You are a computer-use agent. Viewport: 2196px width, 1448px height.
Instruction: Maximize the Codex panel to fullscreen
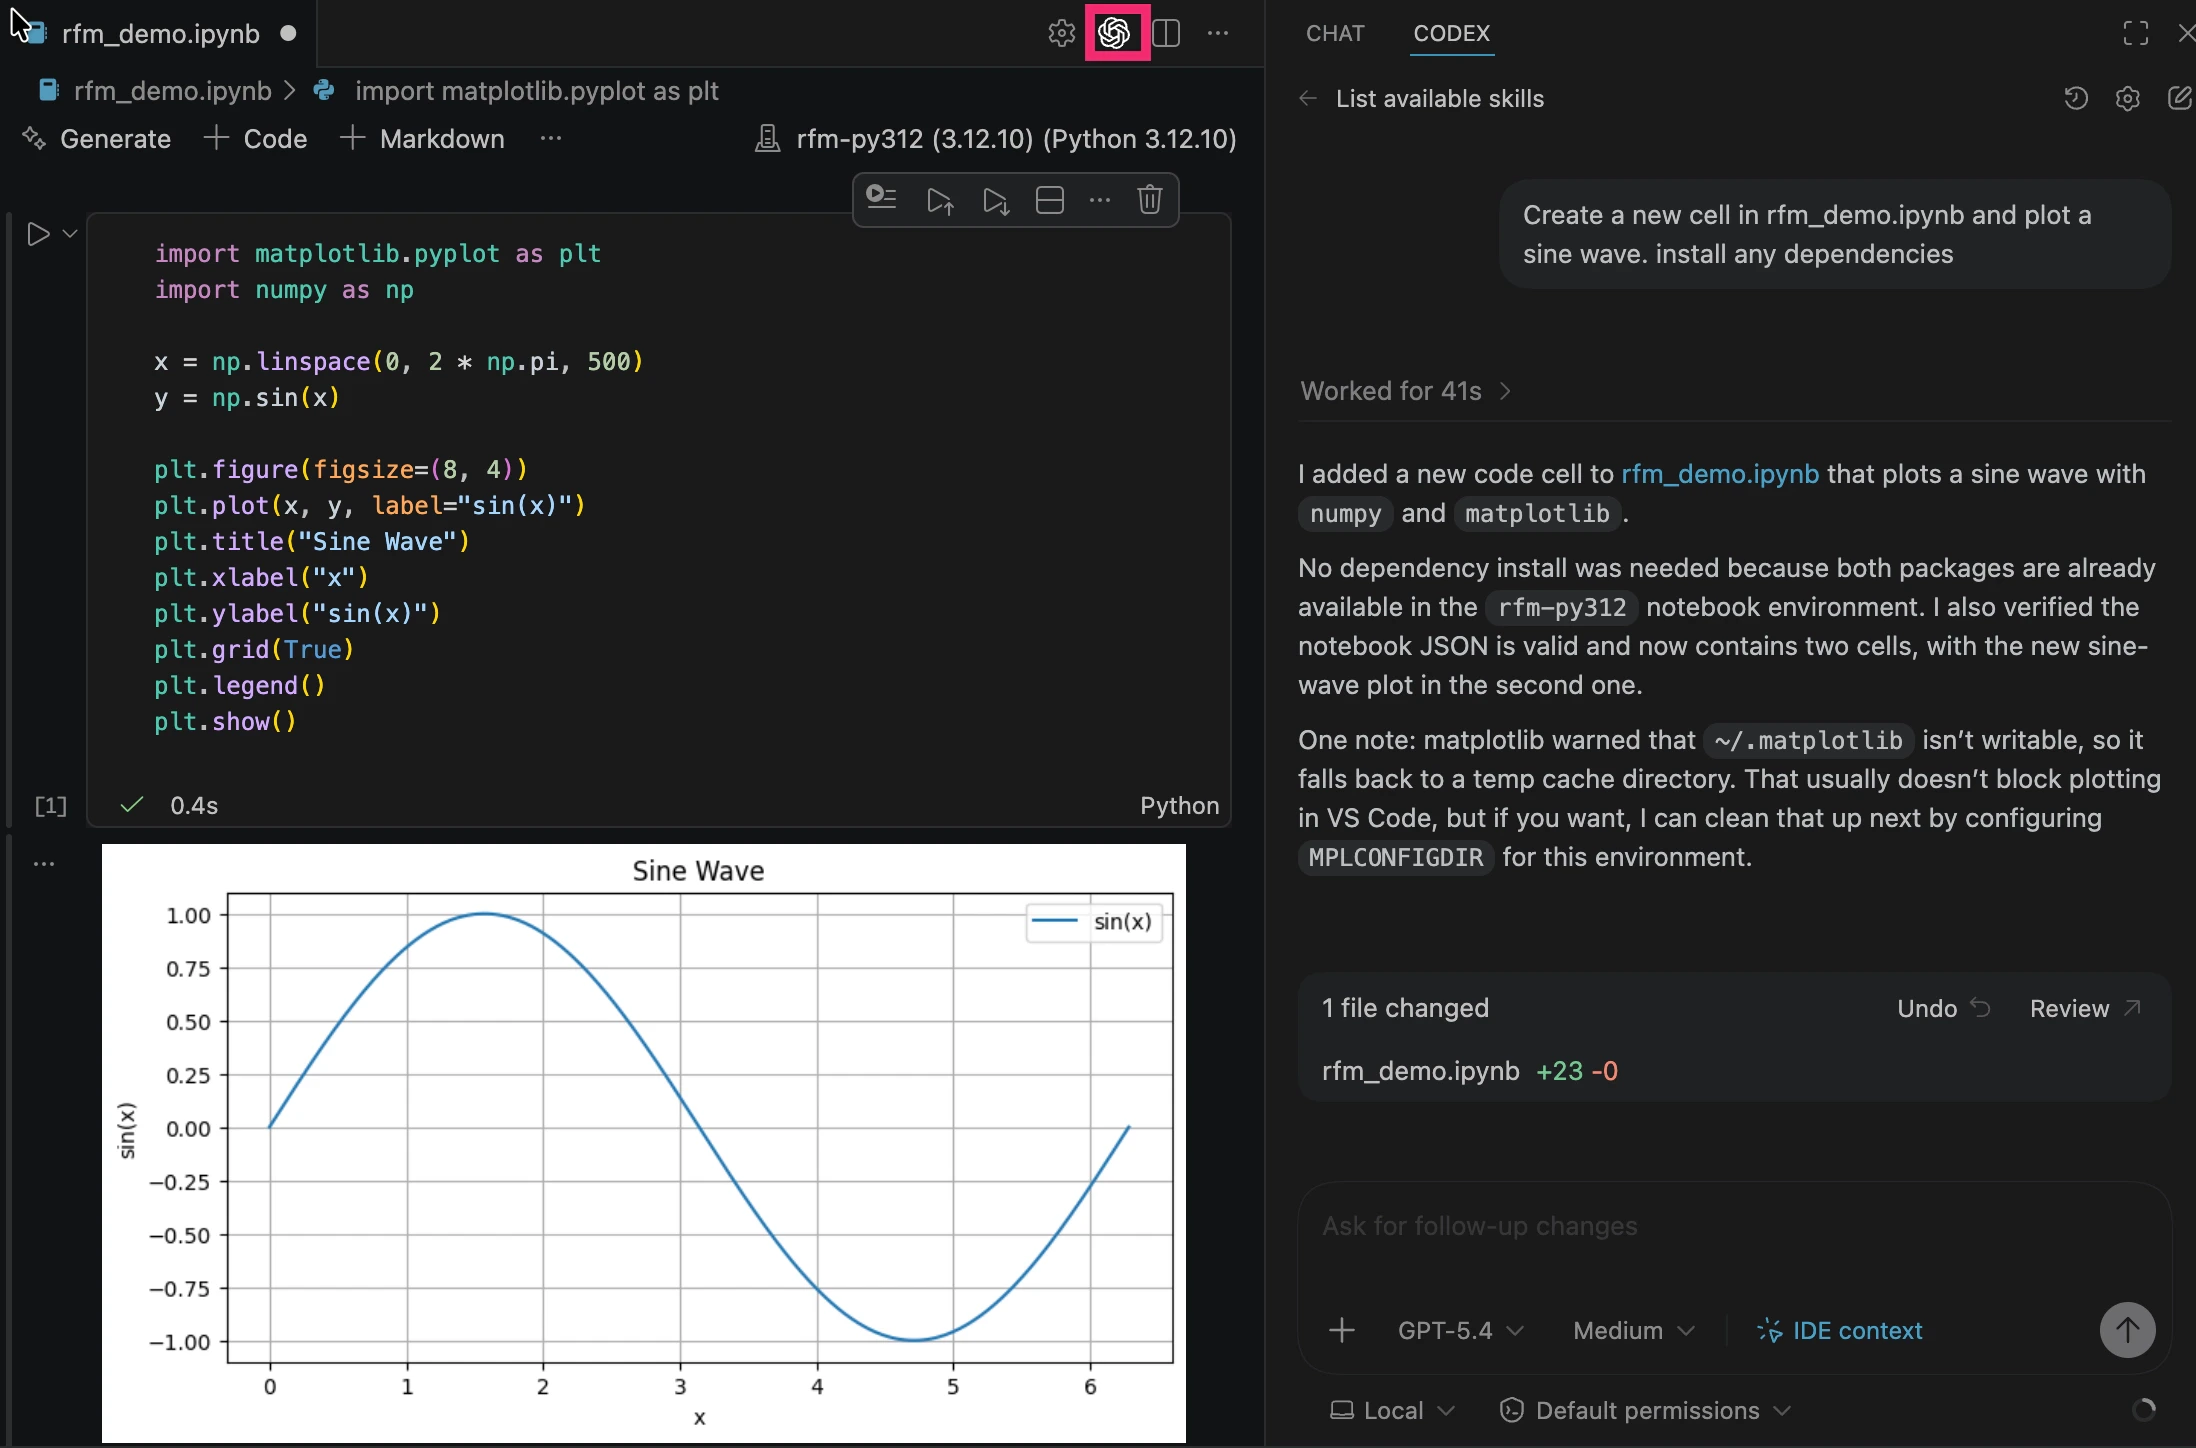point(2135,33)
